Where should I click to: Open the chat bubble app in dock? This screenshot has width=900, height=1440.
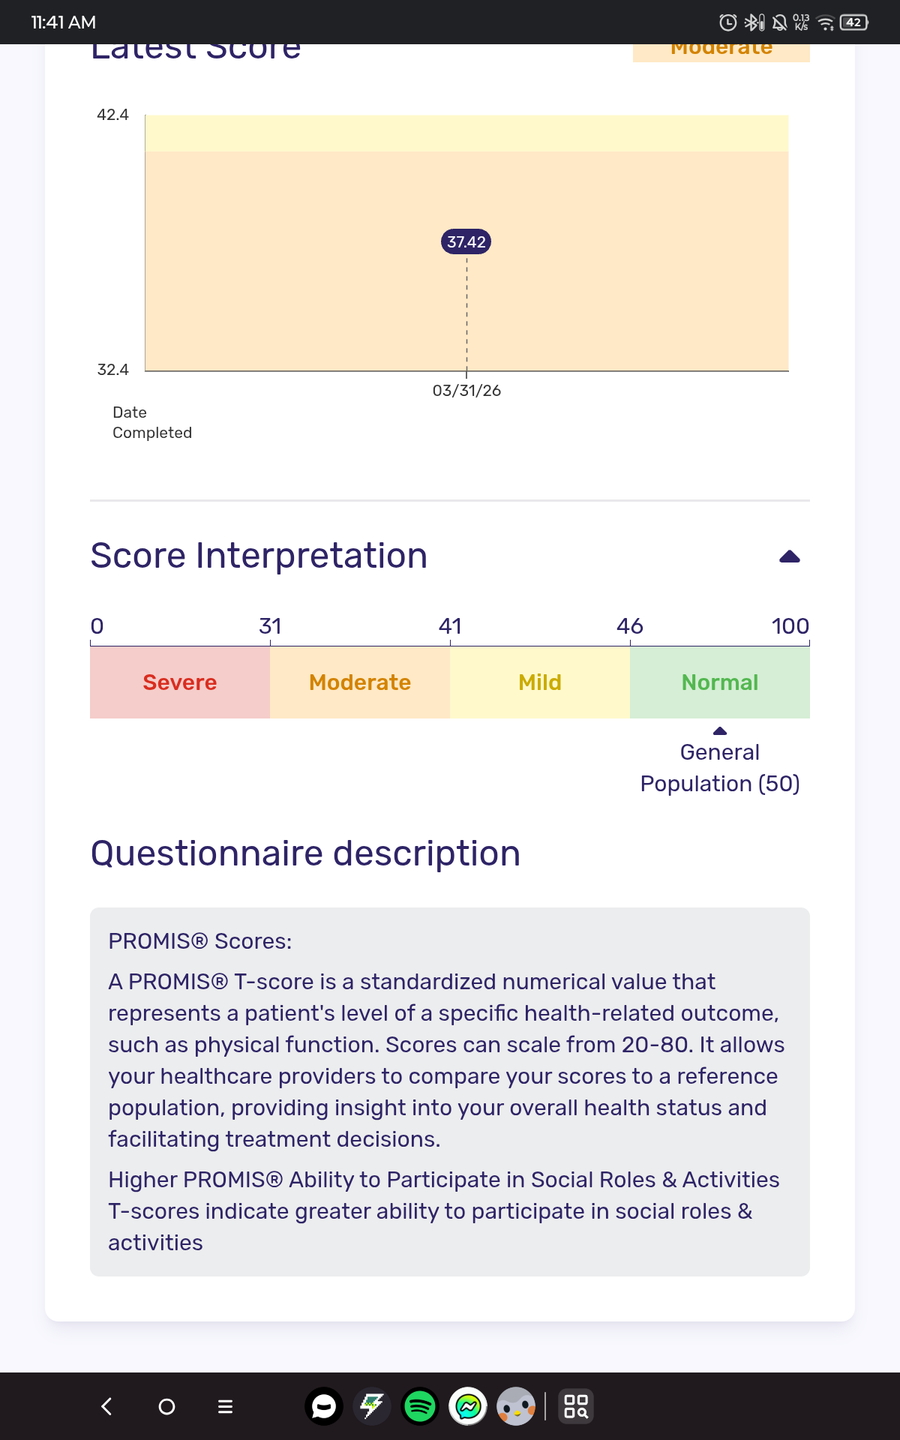[x=324, y=1407]
